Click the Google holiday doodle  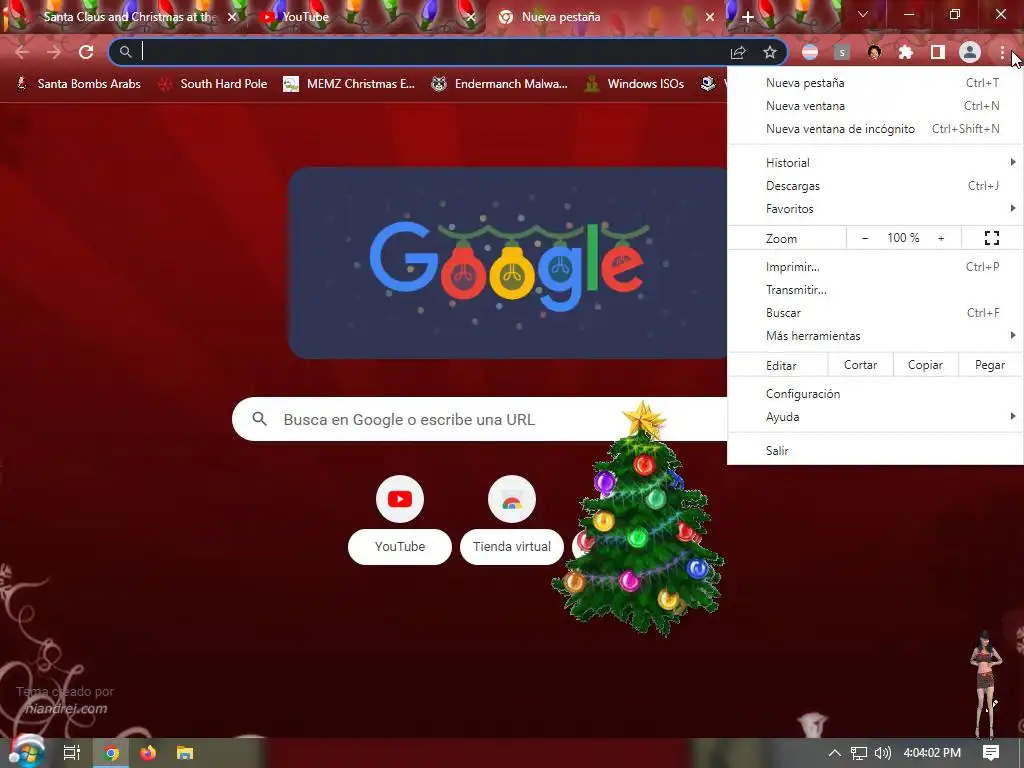pyautogui.click(x=508, y=263)
